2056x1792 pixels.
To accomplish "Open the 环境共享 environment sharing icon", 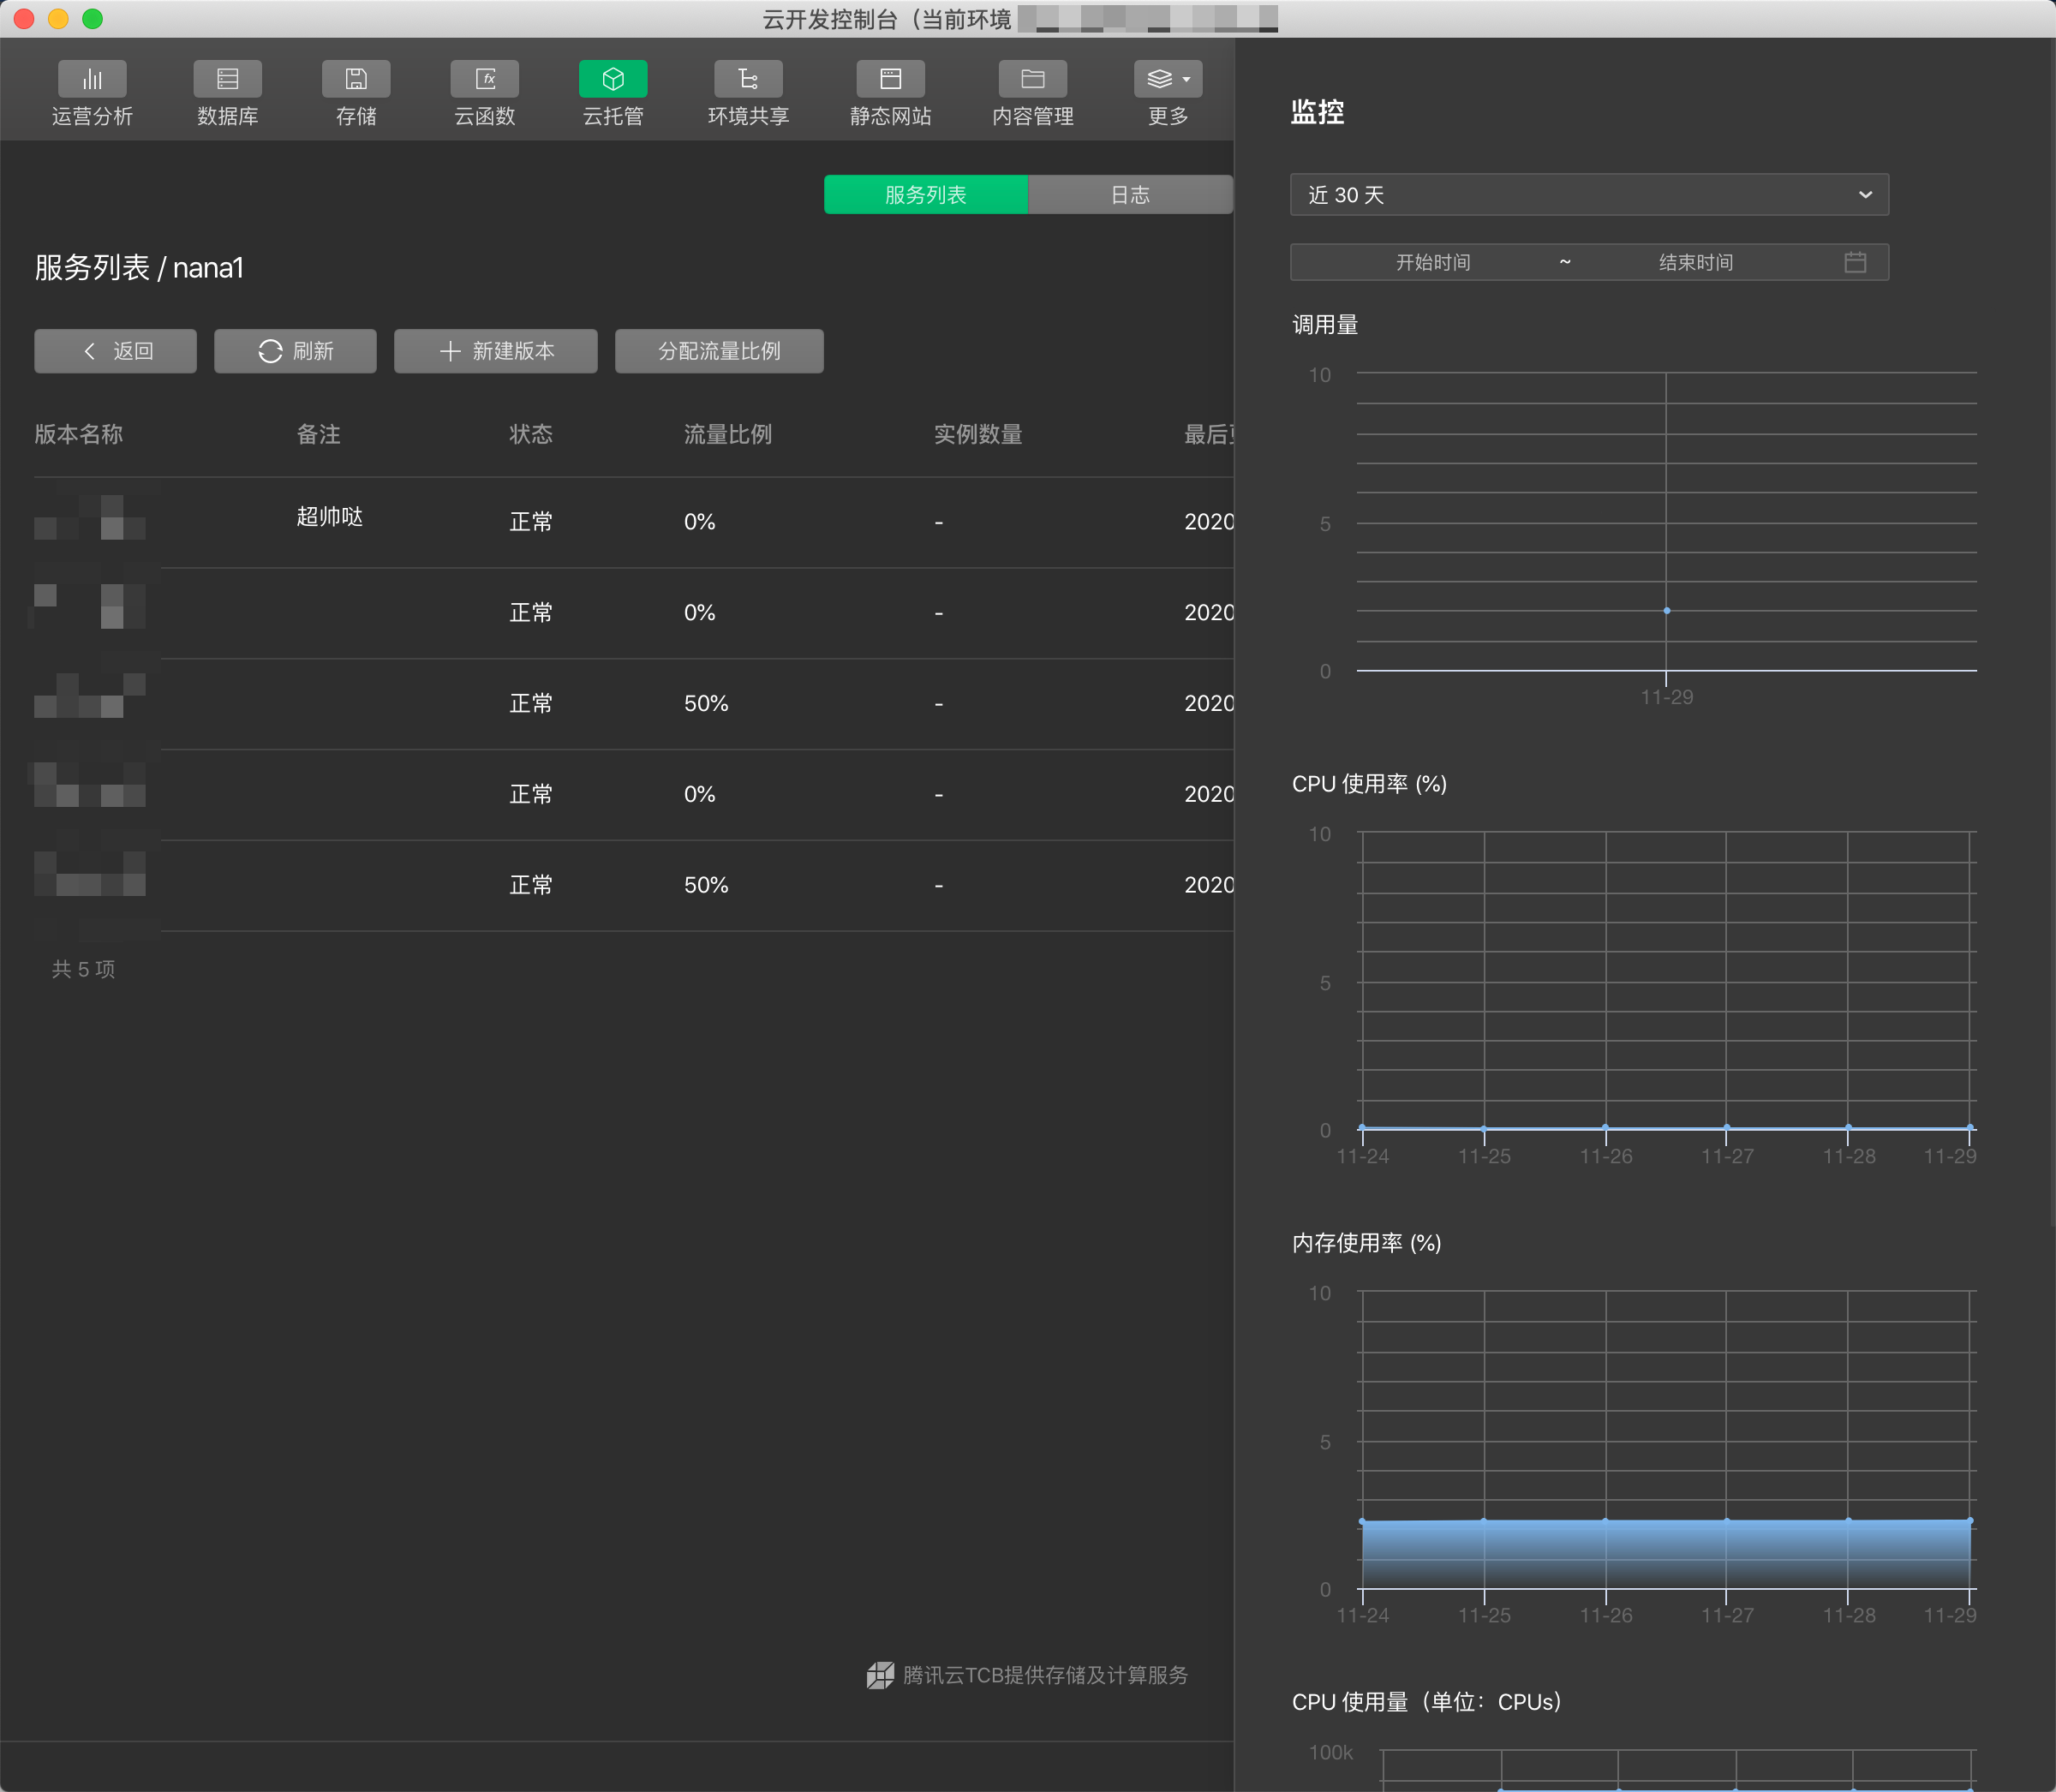I will (x=748, y=80).
